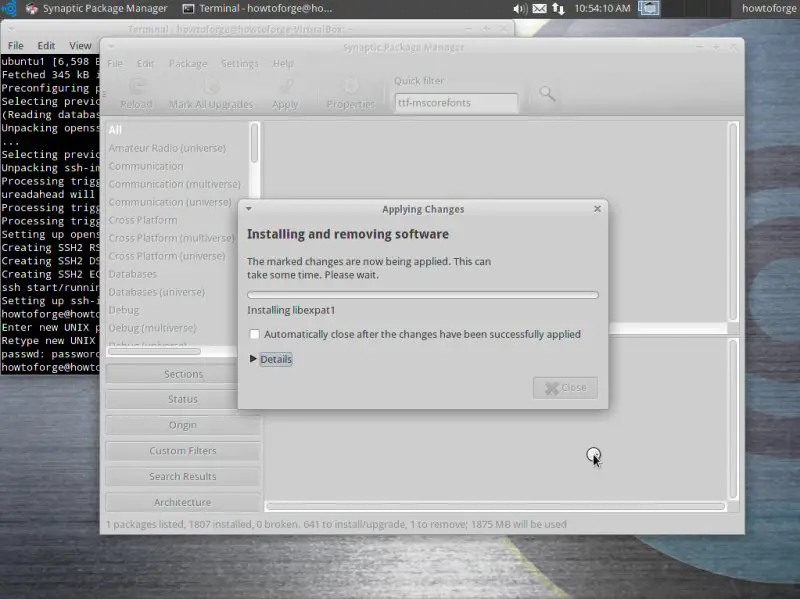Click the greyed Close button in dialog

point(565,388)
